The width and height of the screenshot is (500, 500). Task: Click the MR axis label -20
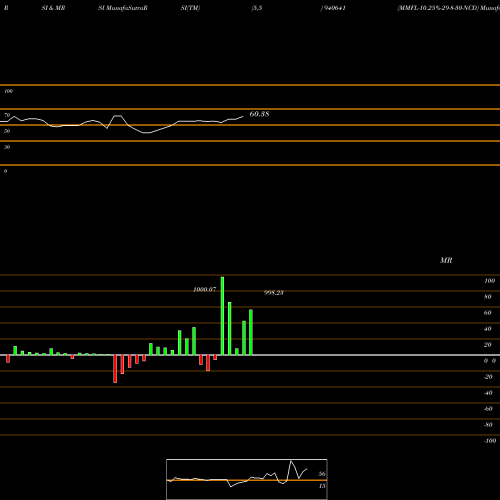click(488, 377)
